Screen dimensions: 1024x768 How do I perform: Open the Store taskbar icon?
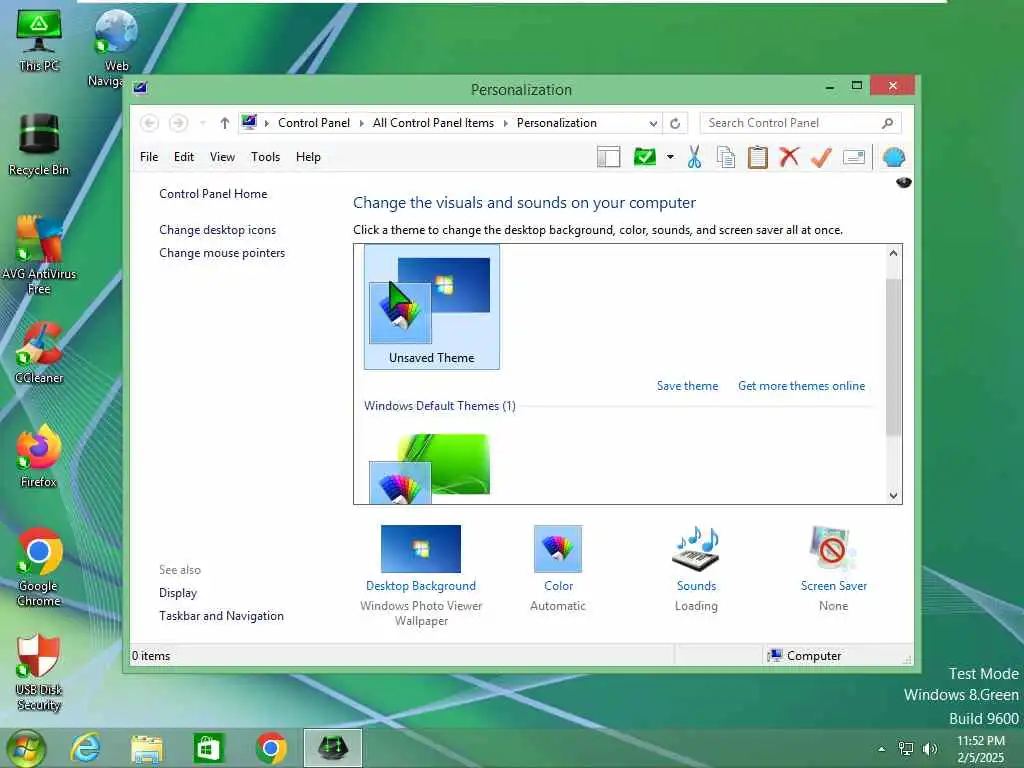(x=208, y=748)
